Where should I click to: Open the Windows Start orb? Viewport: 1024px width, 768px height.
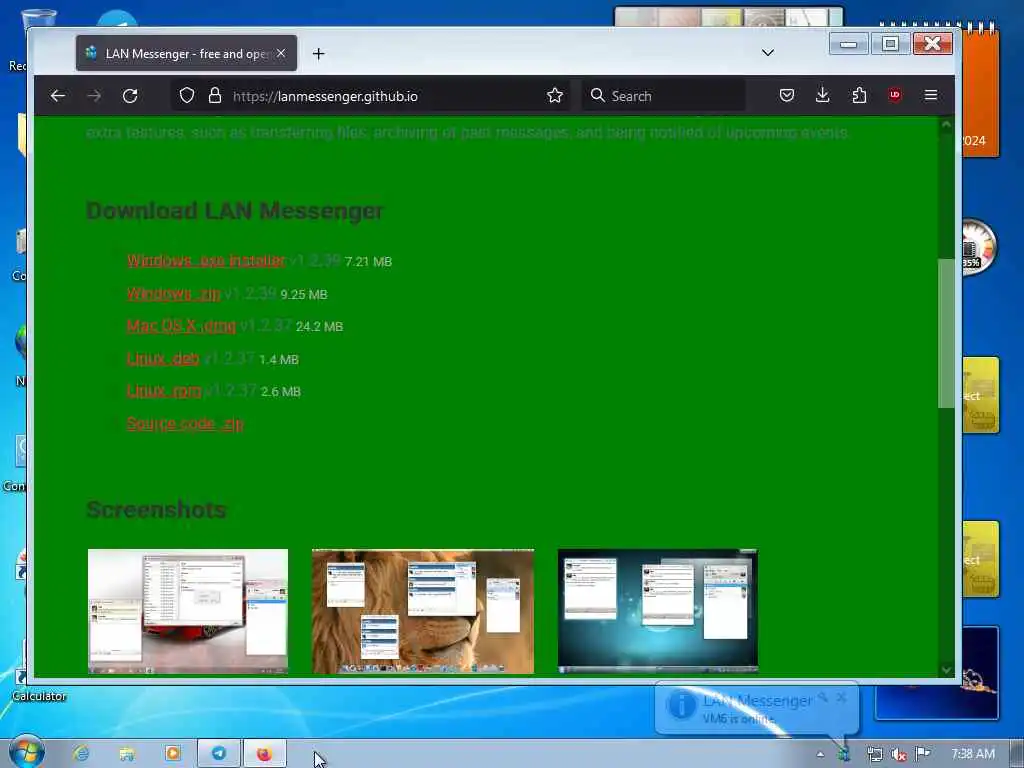pyautogui.click(x=27, y=752)
